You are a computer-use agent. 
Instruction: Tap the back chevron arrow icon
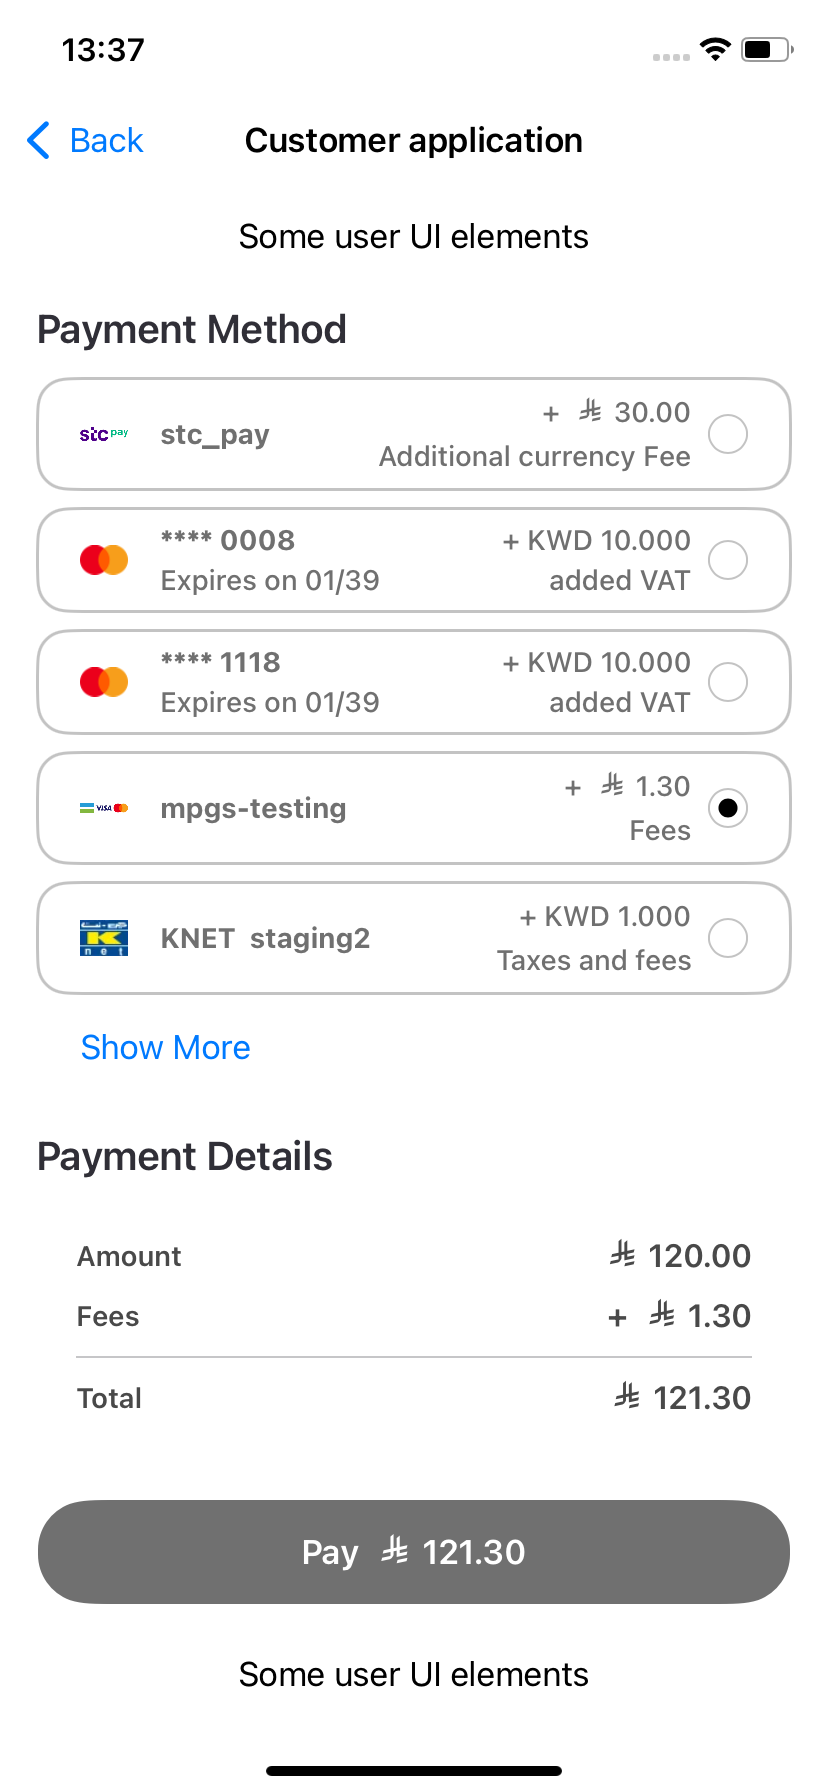[x=39, y=141]
